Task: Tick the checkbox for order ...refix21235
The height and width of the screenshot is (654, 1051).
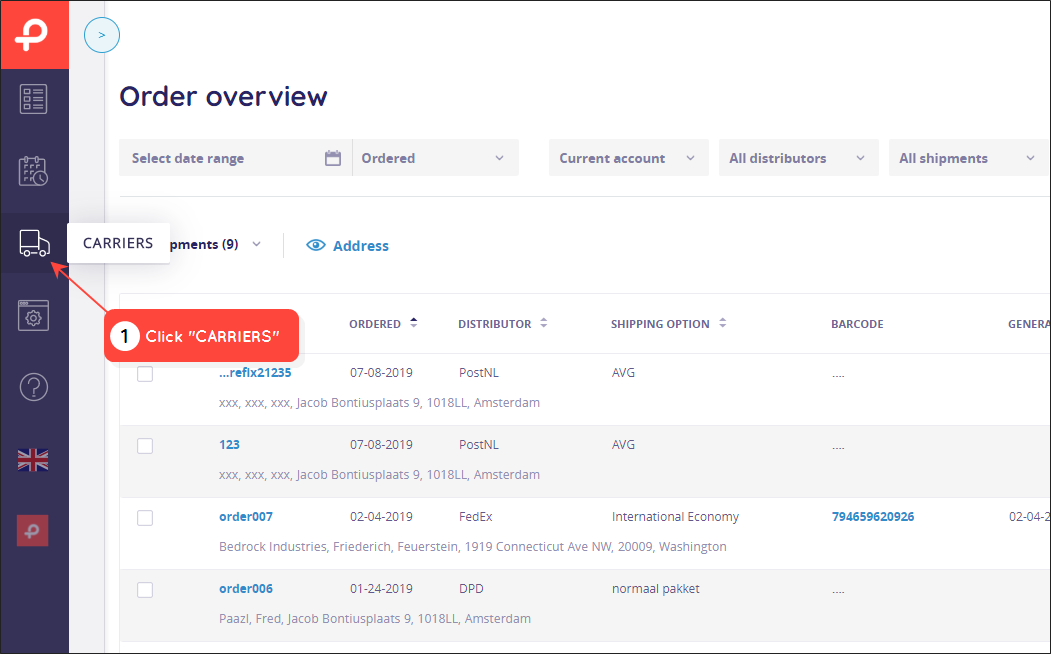Action: (145, 374)
